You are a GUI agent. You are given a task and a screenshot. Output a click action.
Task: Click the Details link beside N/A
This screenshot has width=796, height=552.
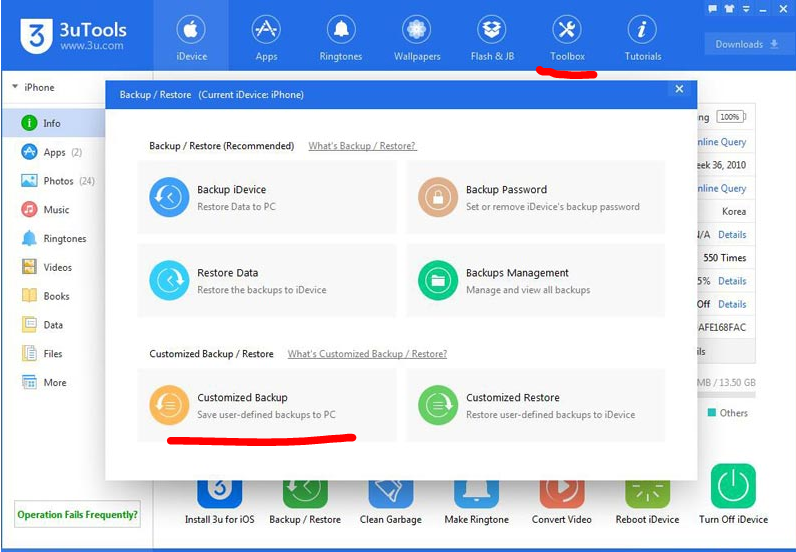click(x=732, y=235)
